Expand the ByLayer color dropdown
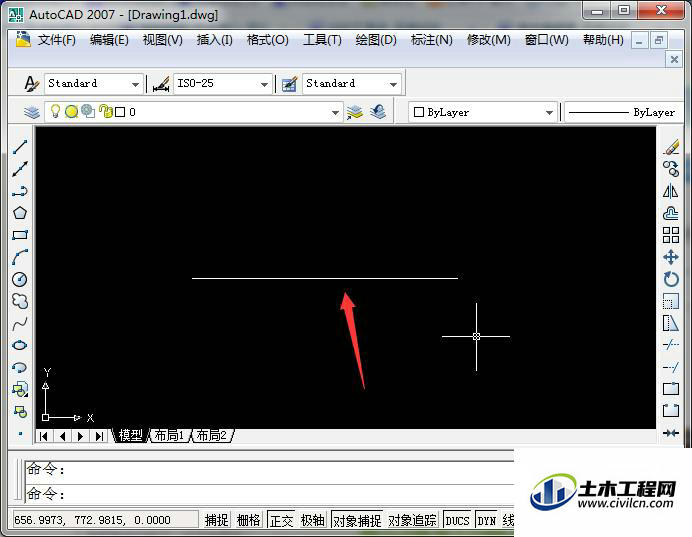692x537 pixels. 549,113
